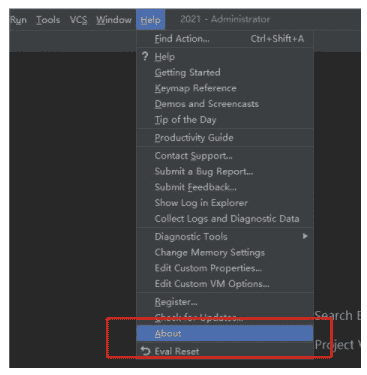Click the Eval Reset arrow icon
This screenshot has height=375, width=367.
coord(145,350)
